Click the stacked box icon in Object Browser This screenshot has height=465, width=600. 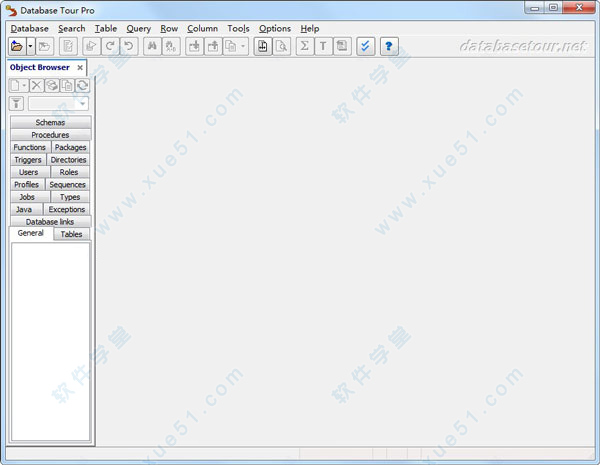(52, 85)
